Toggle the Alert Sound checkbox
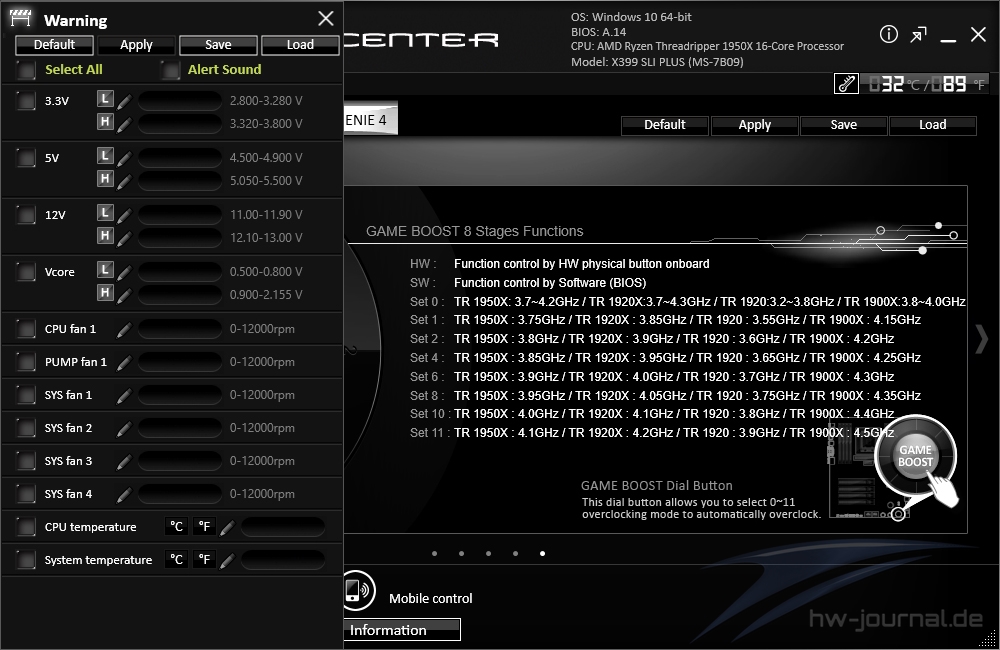 170,70
